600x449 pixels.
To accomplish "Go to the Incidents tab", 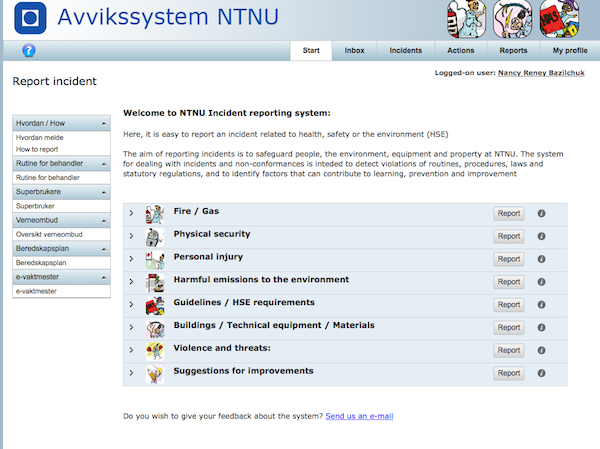I will click(406, 51).
